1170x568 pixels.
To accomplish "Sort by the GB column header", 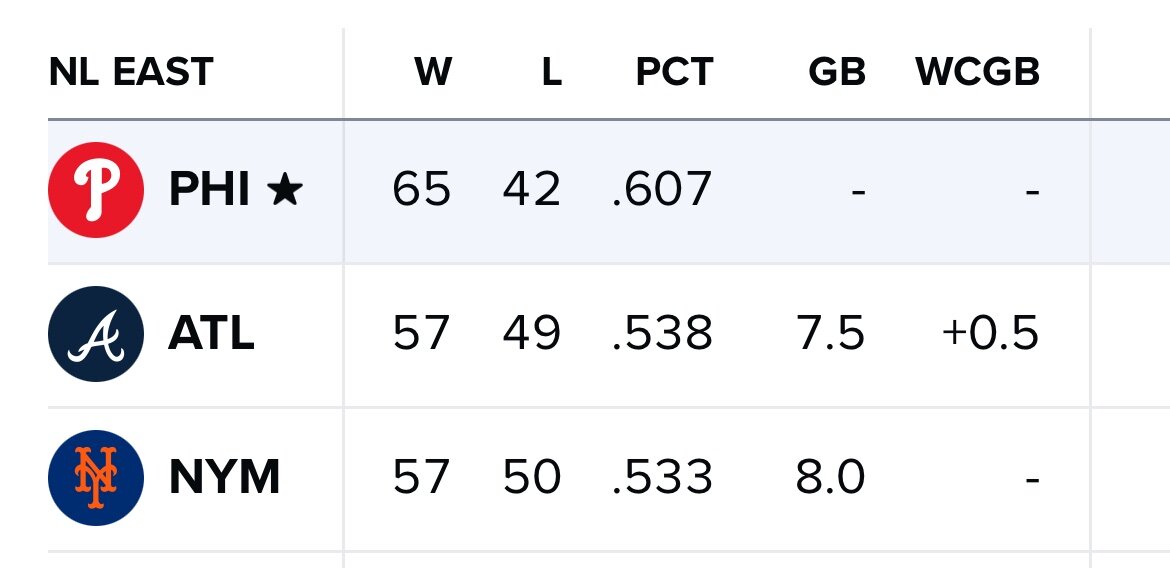I will click(x=837, y=72).
